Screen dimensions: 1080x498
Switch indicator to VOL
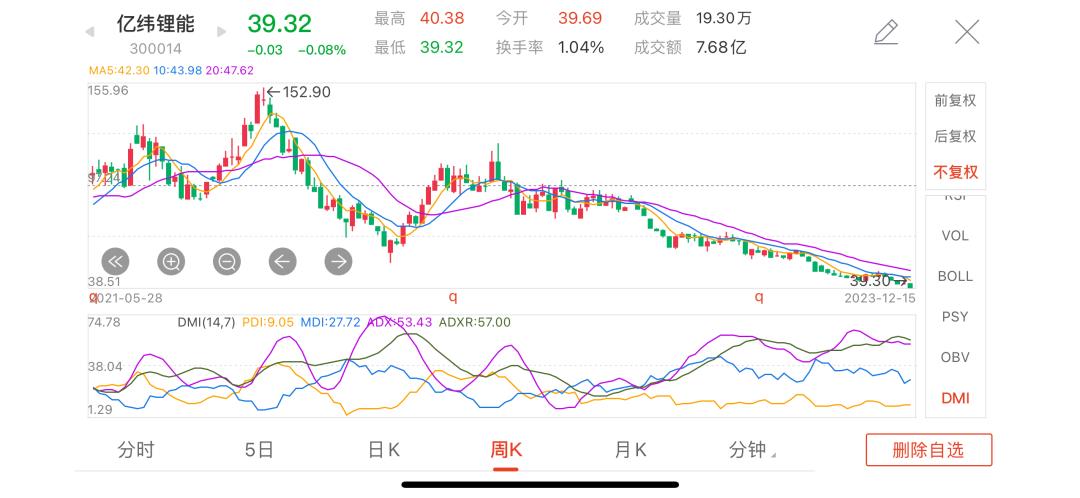(x=955, y=236)
